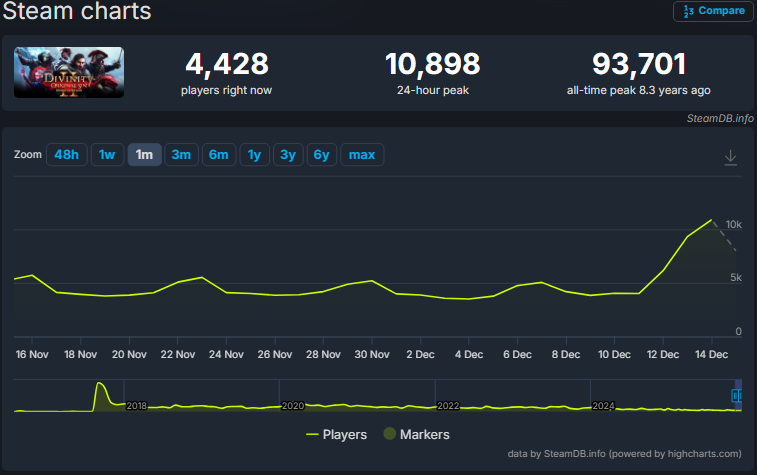The height and width of the screenshot is (475, 757).
Task: Set chart zoom to 48h
Action: tap(67, 154)
